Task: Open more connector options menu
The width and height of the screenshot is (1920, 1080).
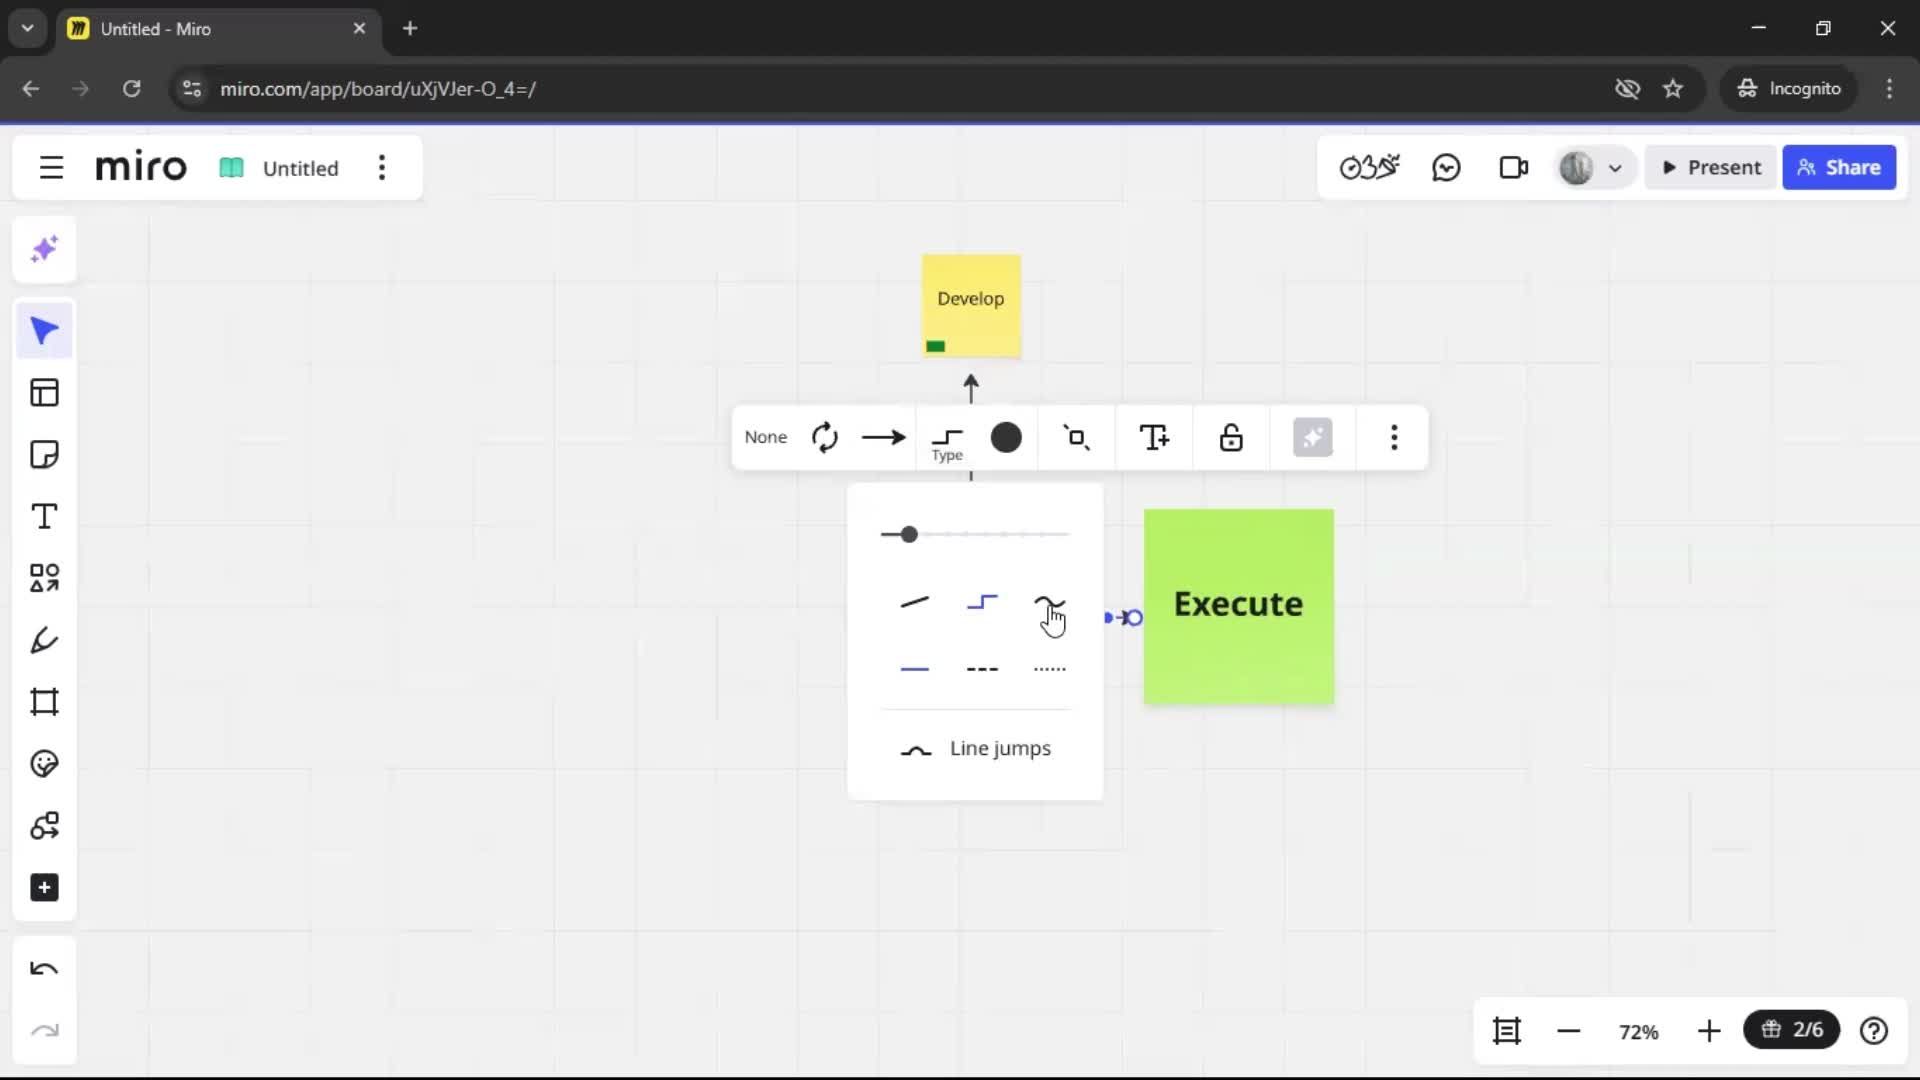Action: tap(1394, 437)
